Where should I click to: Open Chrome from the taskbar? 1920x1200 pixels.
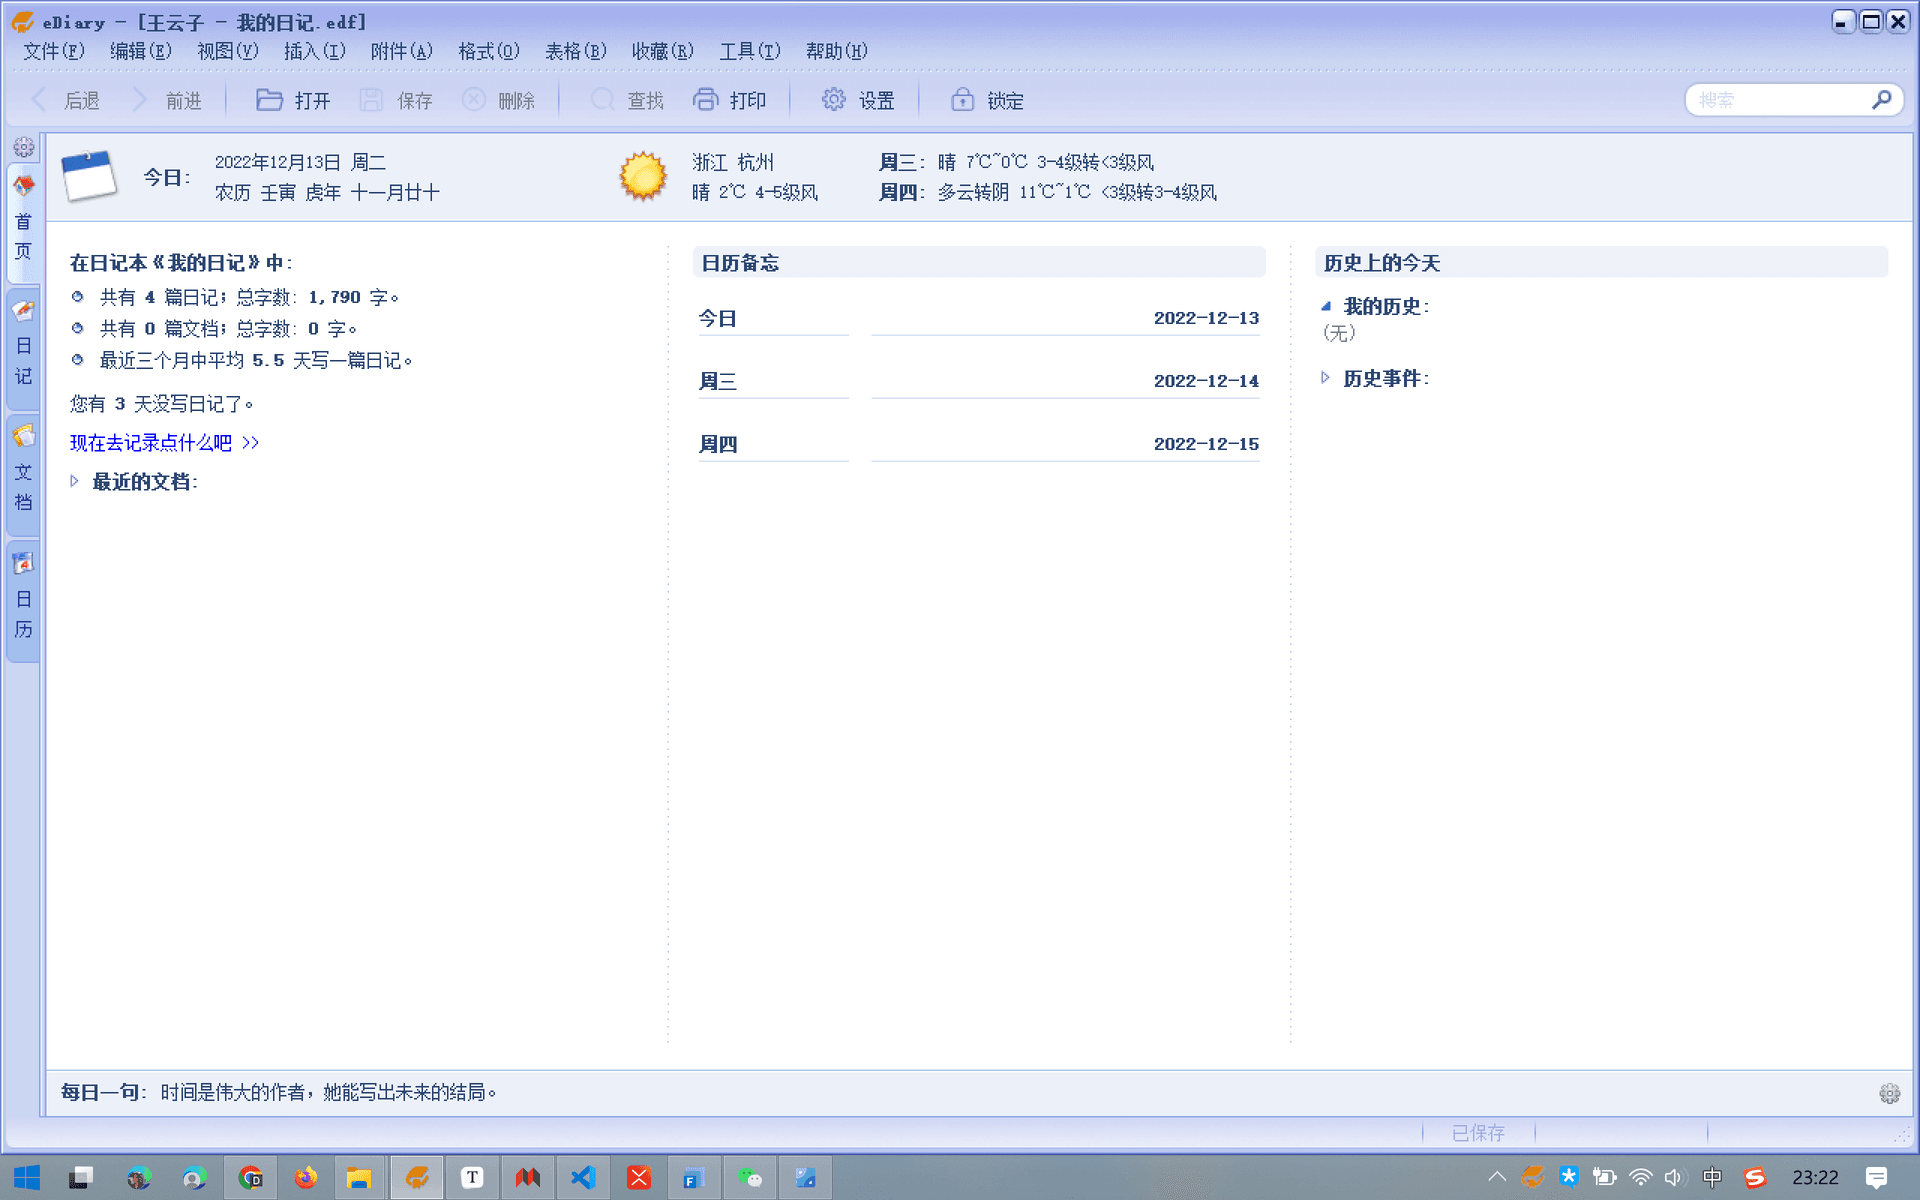250,1178
